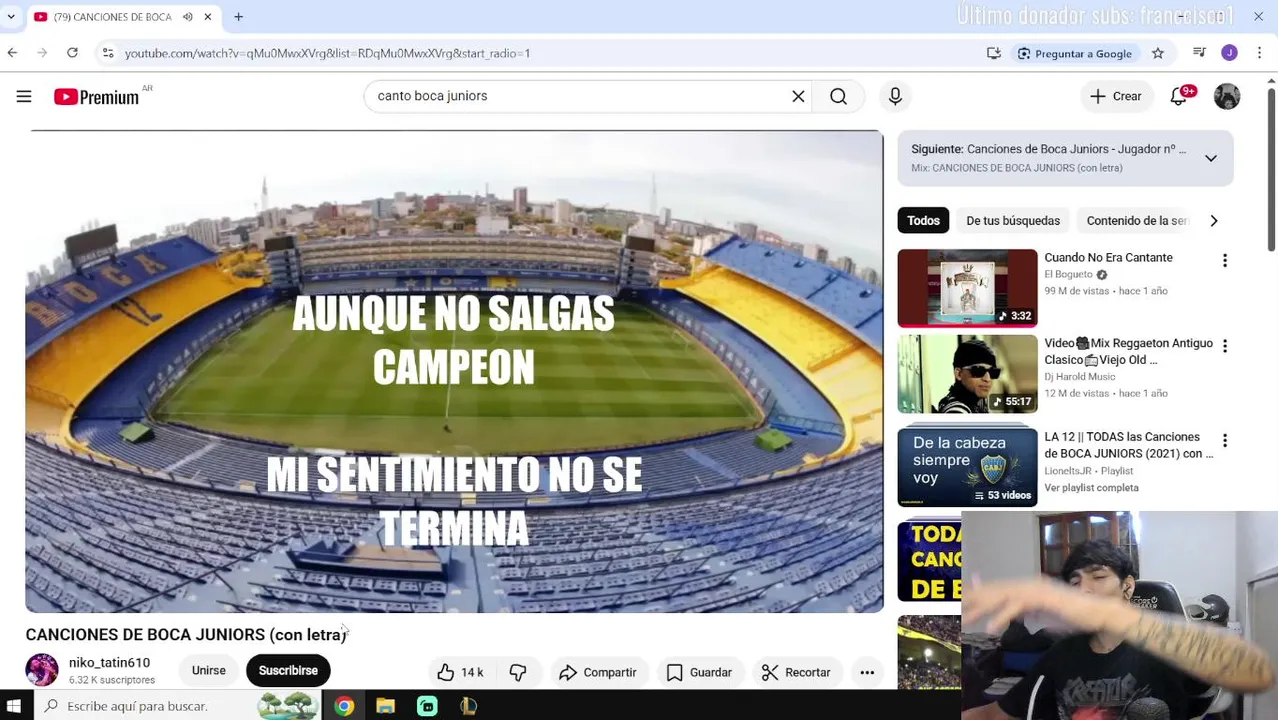Open Chrome profile J icon

coord(1229,53)
